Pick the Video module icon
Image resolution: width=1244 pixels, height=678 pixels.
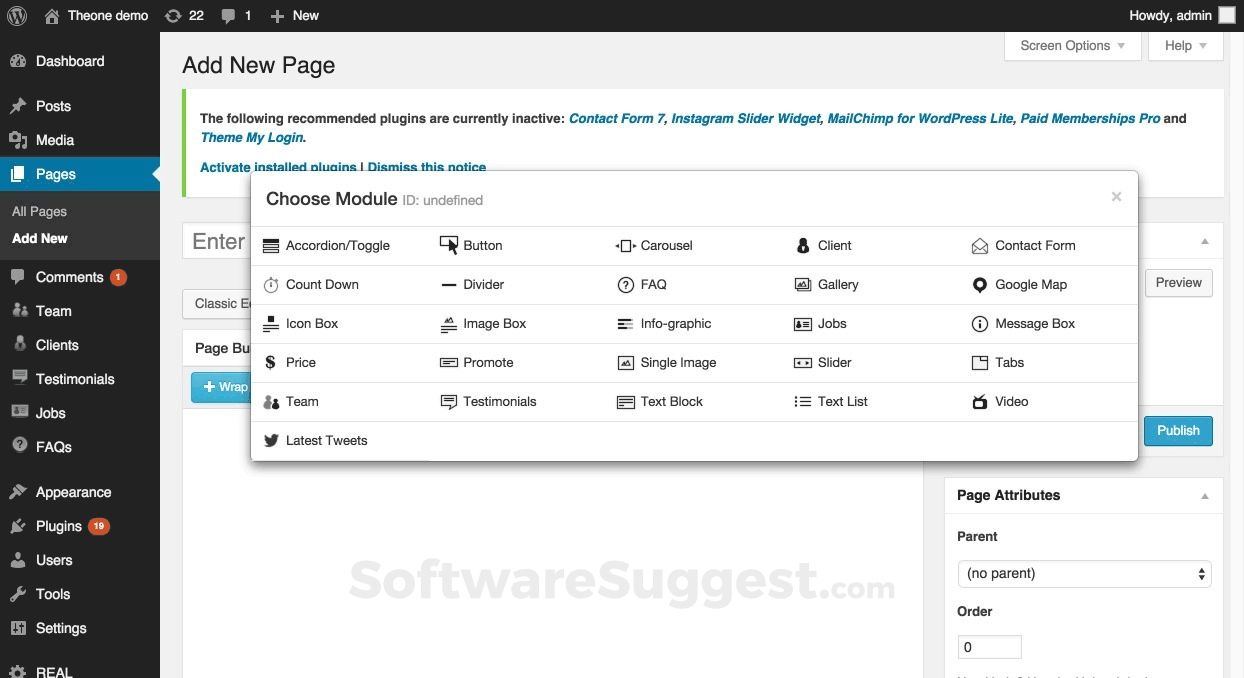click(980, 402)
